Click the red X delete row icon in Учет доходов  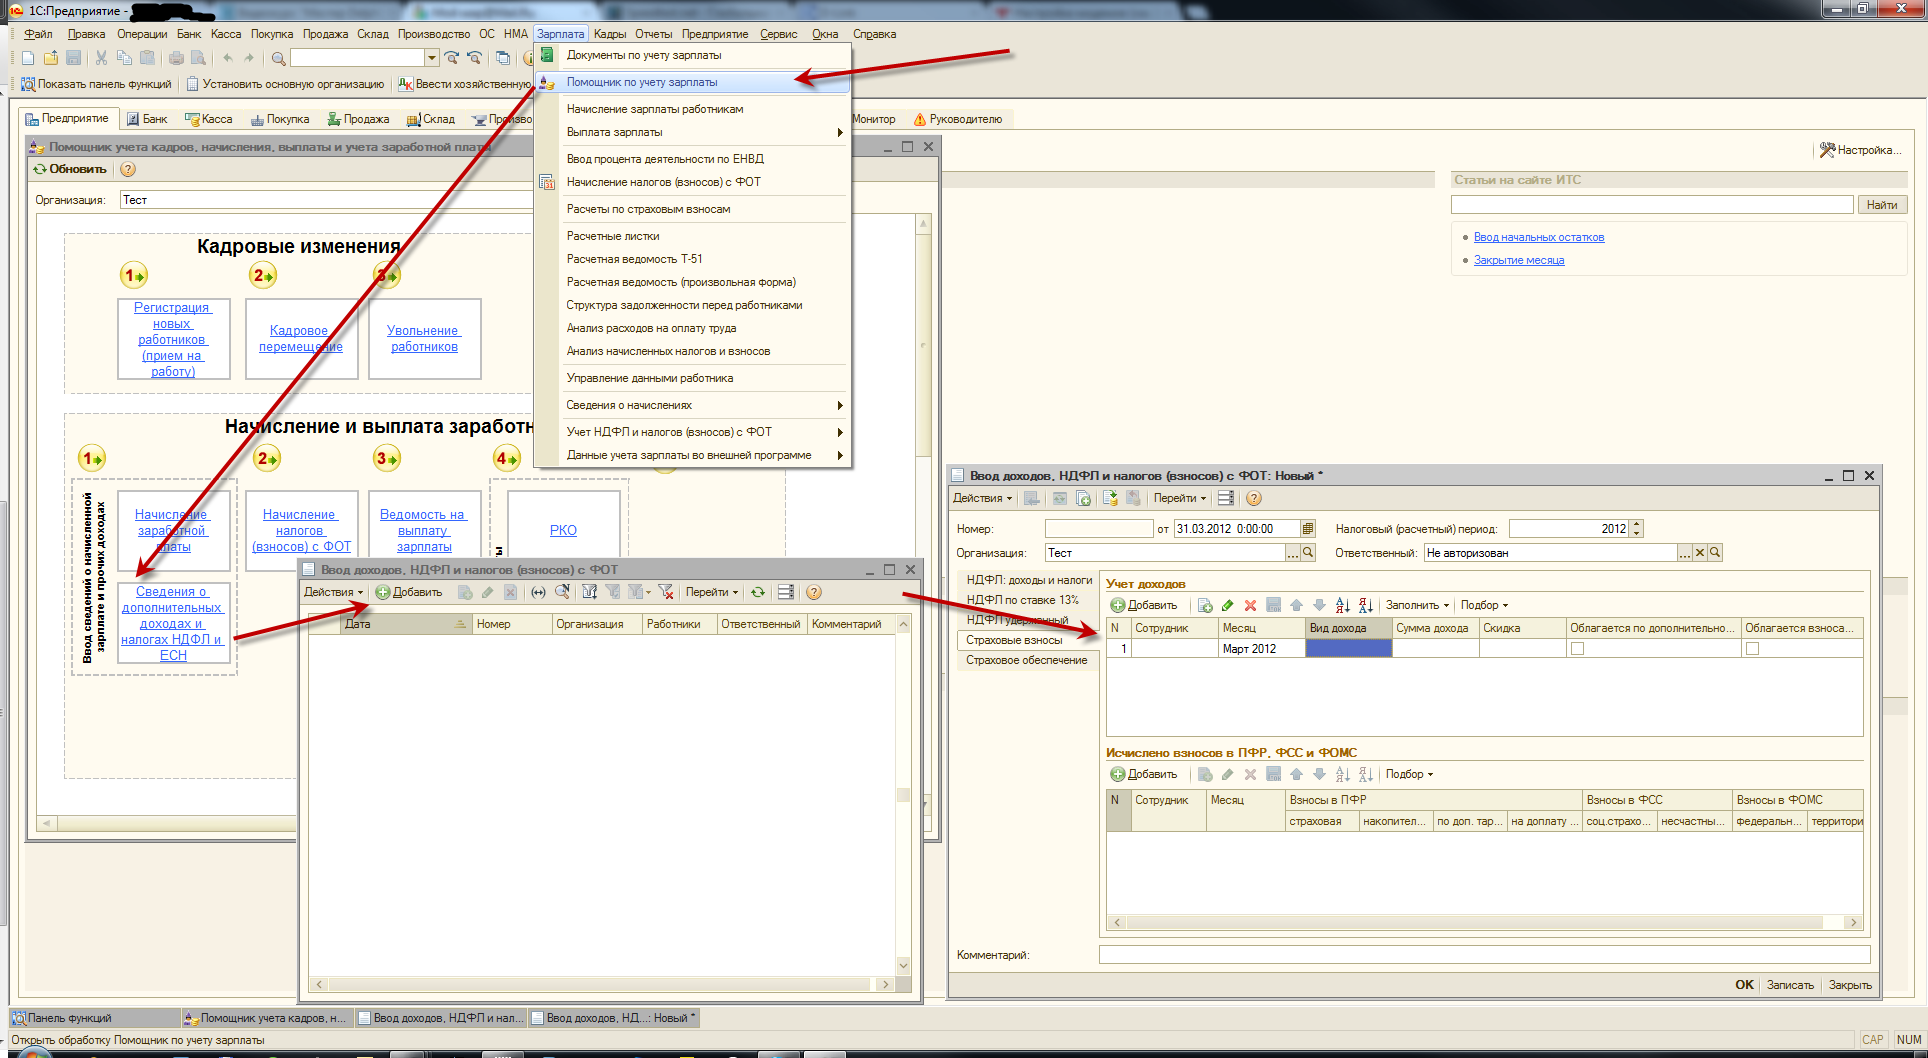coord(1250,605)
